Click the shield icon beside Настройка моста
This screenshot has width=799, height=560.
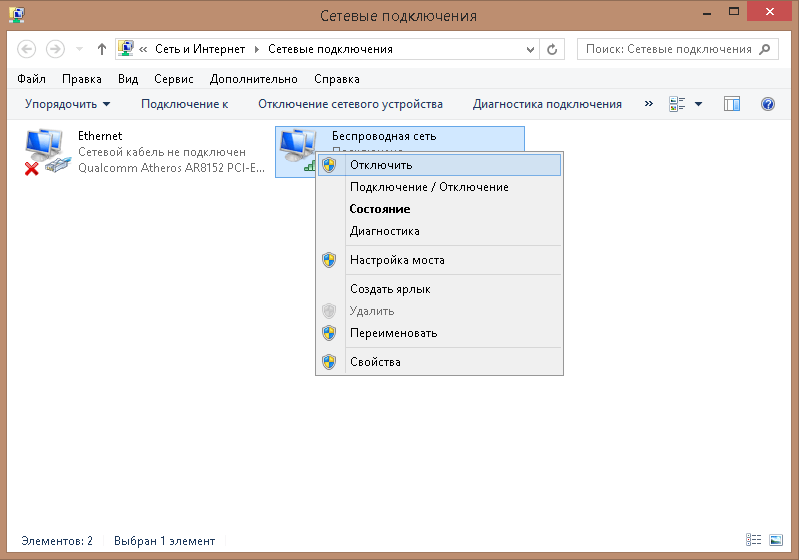(329, 260)
